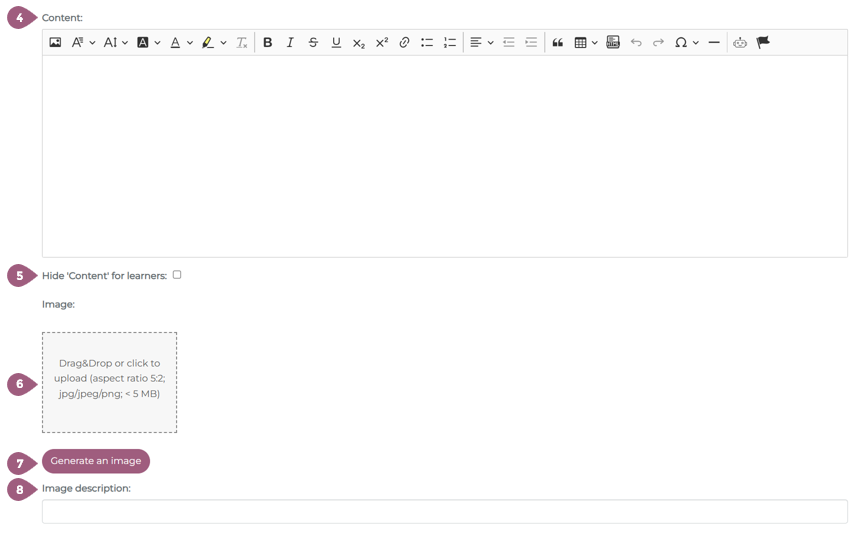The width and height of the screenshot is (858, 538).
Task: Open the insert table dropdown
Action: tap(594, 43)
